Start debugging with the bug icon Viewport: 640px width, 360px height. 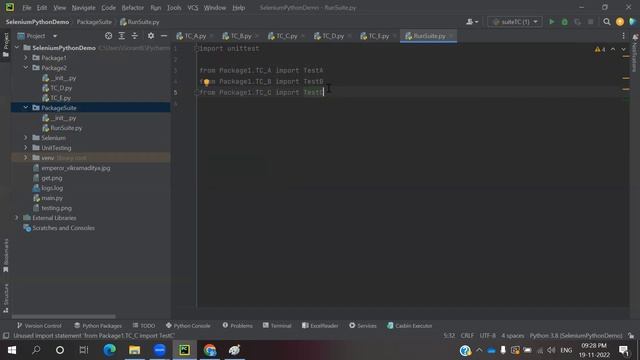564,22
